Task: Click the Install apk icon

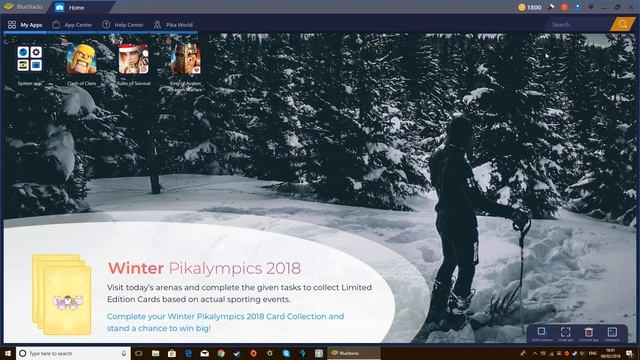Action: (565, 333)
